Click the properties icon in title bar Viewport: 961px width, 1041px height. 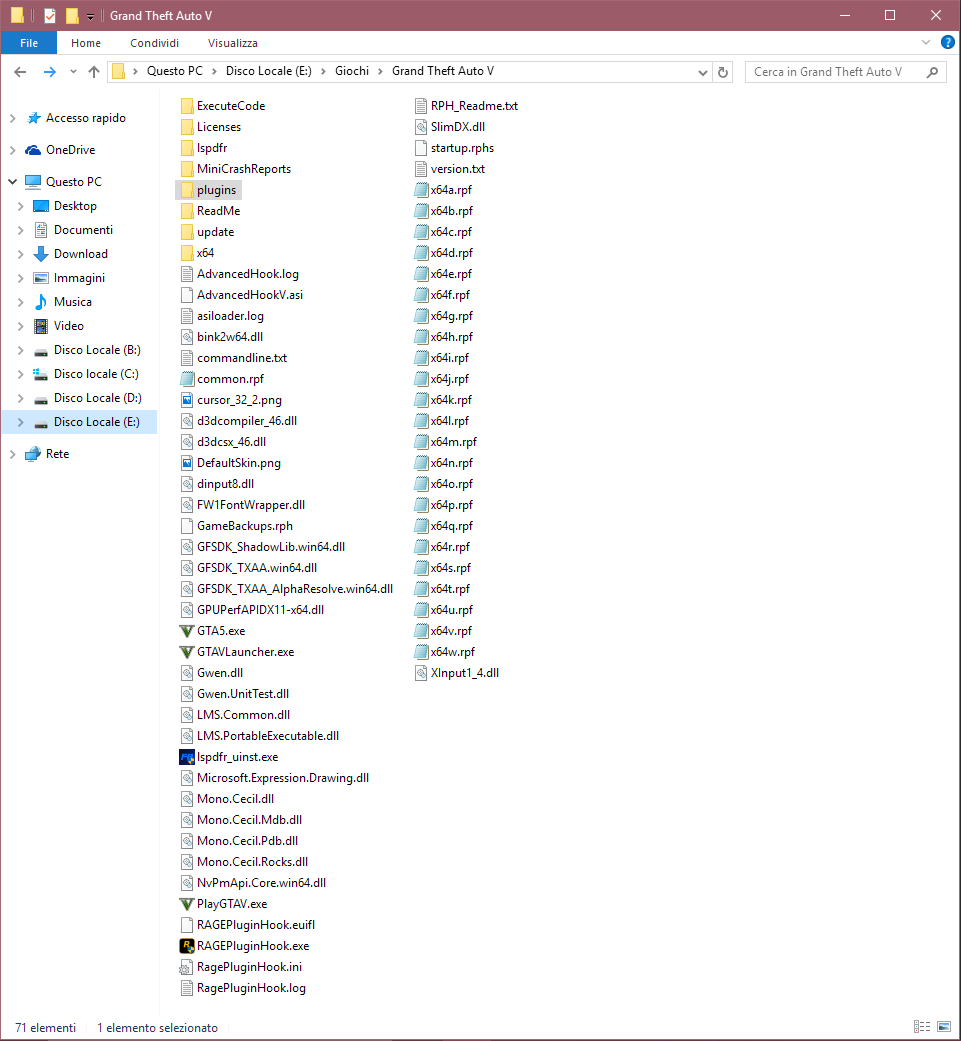50,15
